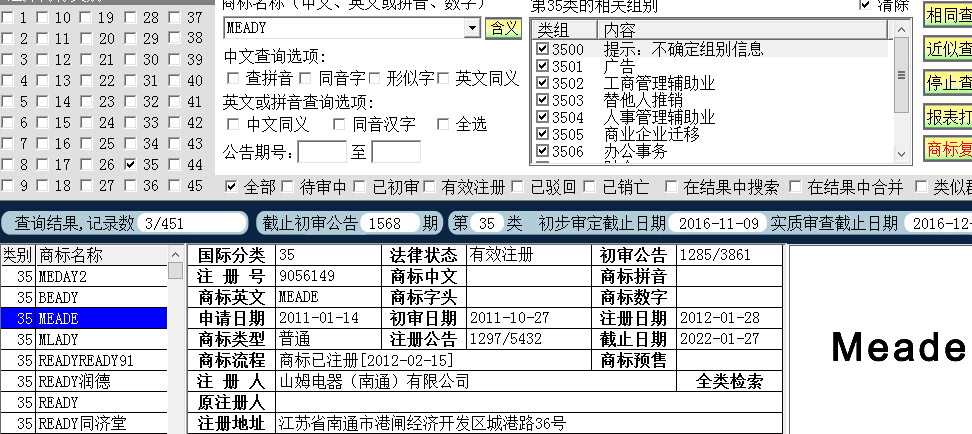Click the ending 公告期号 field

coord(396,152)
